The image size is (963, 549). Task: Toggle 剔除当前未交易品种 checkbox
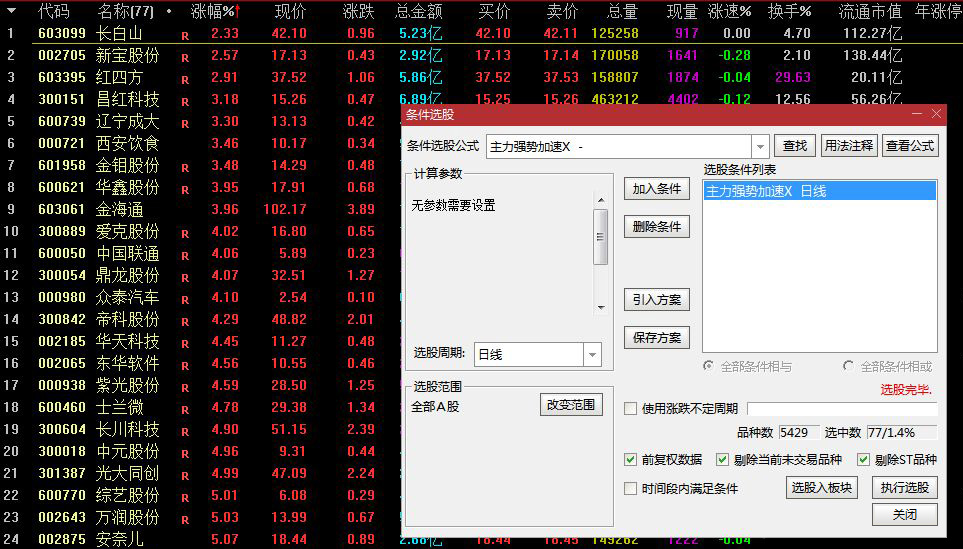[723, 459]
